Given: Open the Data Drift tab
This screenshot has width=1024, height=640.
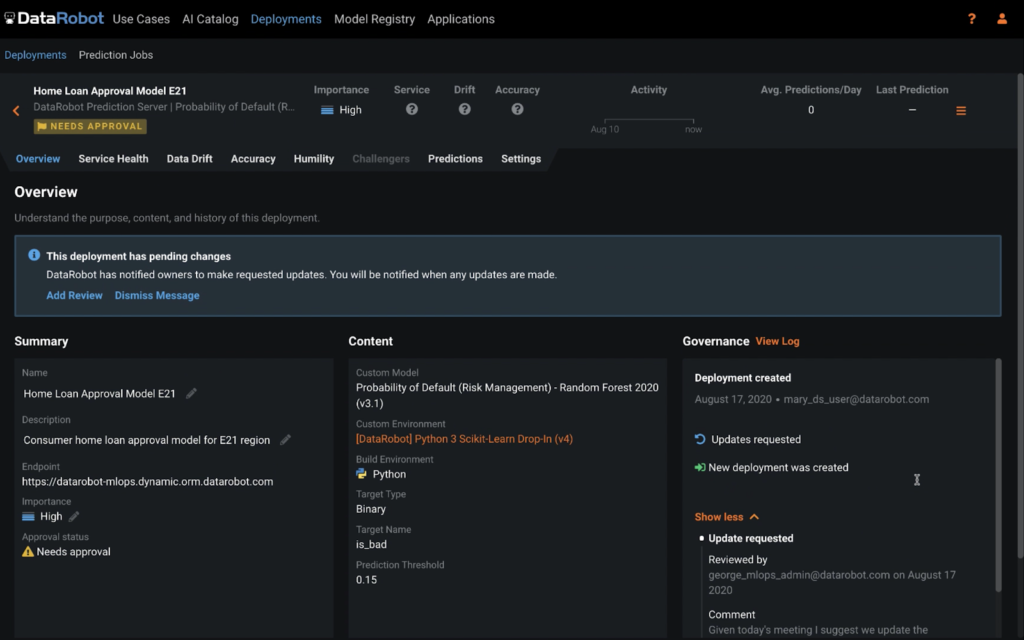Looking at the screenshot, I should [x=189, y=158].
